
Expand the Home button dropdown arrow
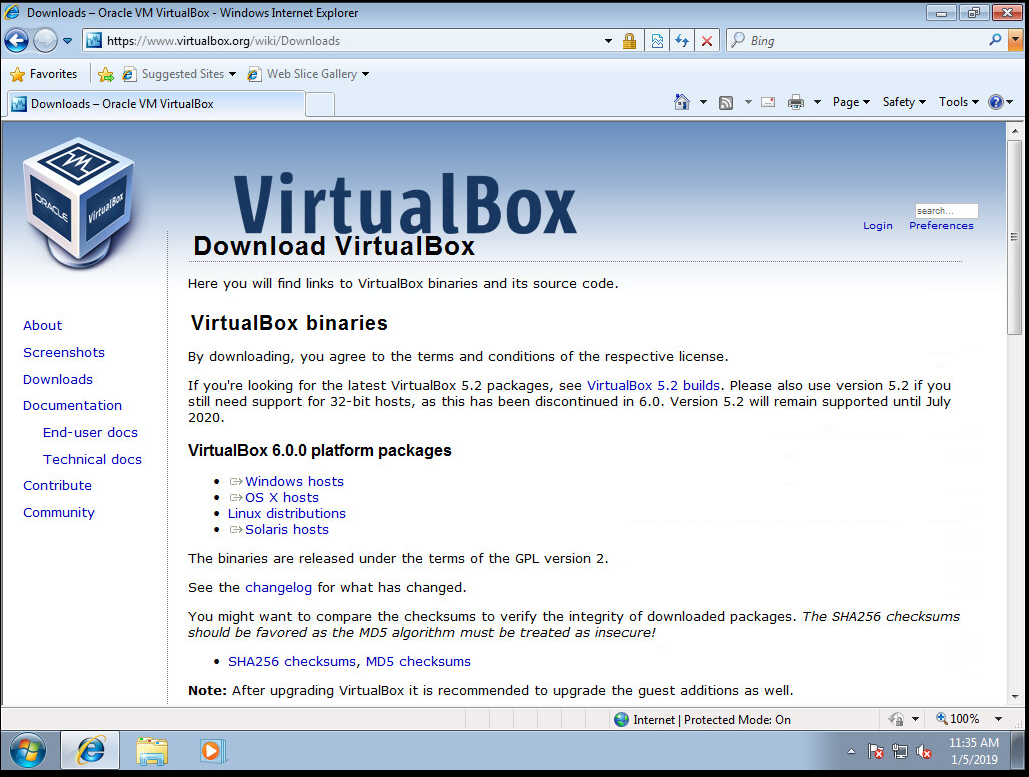[703, 102]
